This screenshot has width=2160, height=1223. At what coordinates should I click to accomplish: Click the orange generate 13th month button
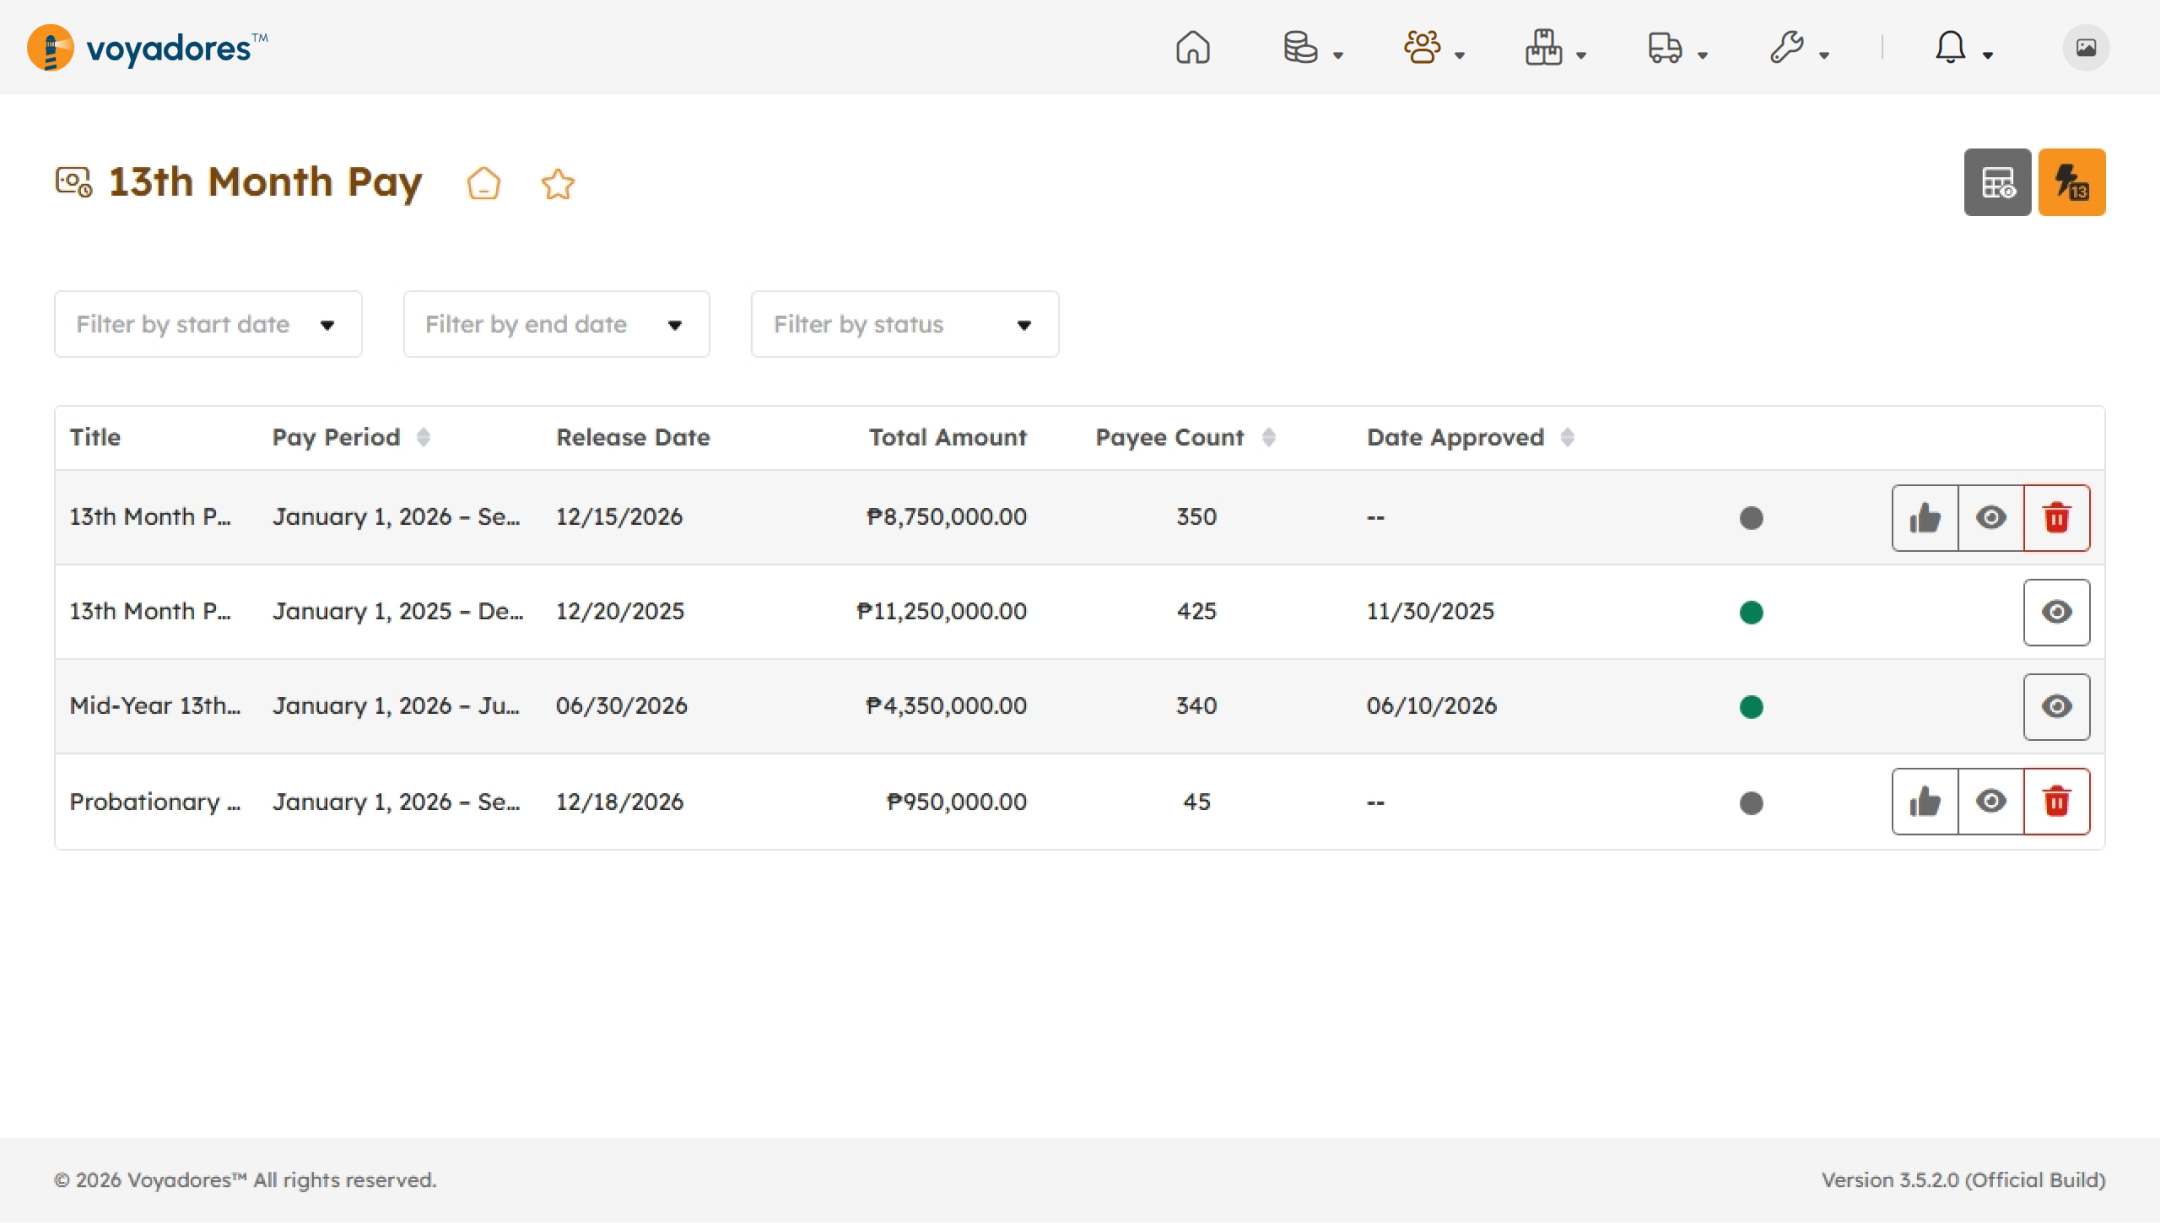point(2072,182)
